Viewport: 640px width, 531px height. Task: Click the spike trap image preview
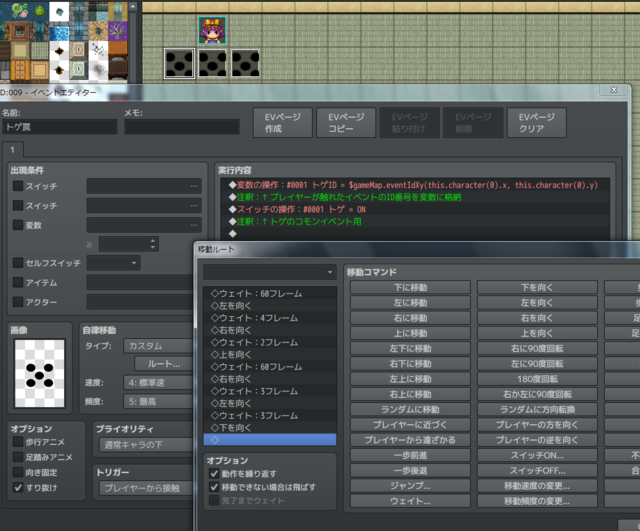coord(40,373)
